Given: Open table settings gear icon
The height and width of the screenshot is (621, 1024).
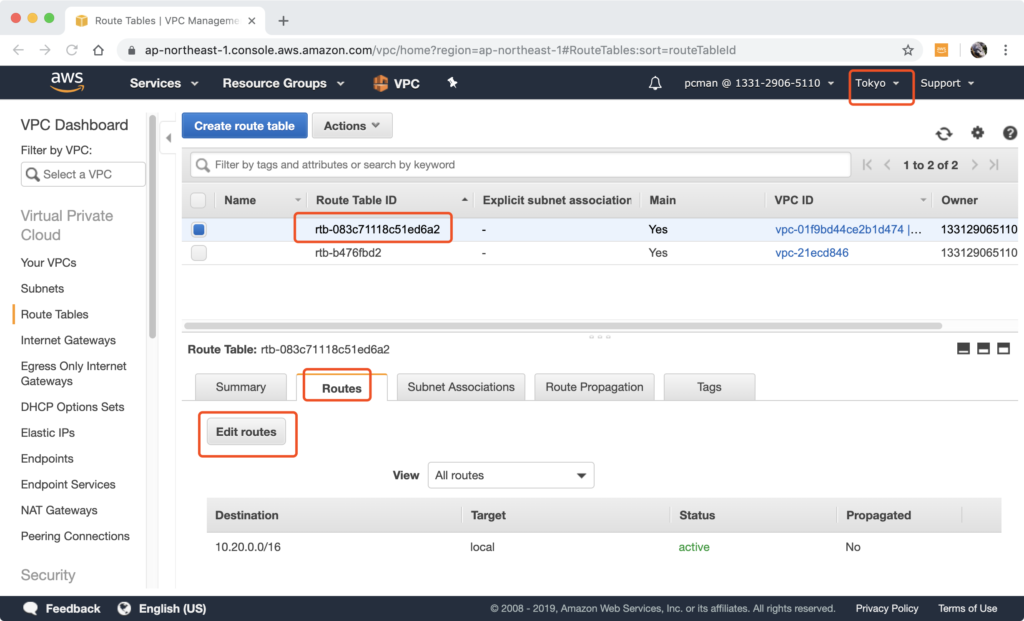Looking at the screenshot, I should click(x=977, y=133).
